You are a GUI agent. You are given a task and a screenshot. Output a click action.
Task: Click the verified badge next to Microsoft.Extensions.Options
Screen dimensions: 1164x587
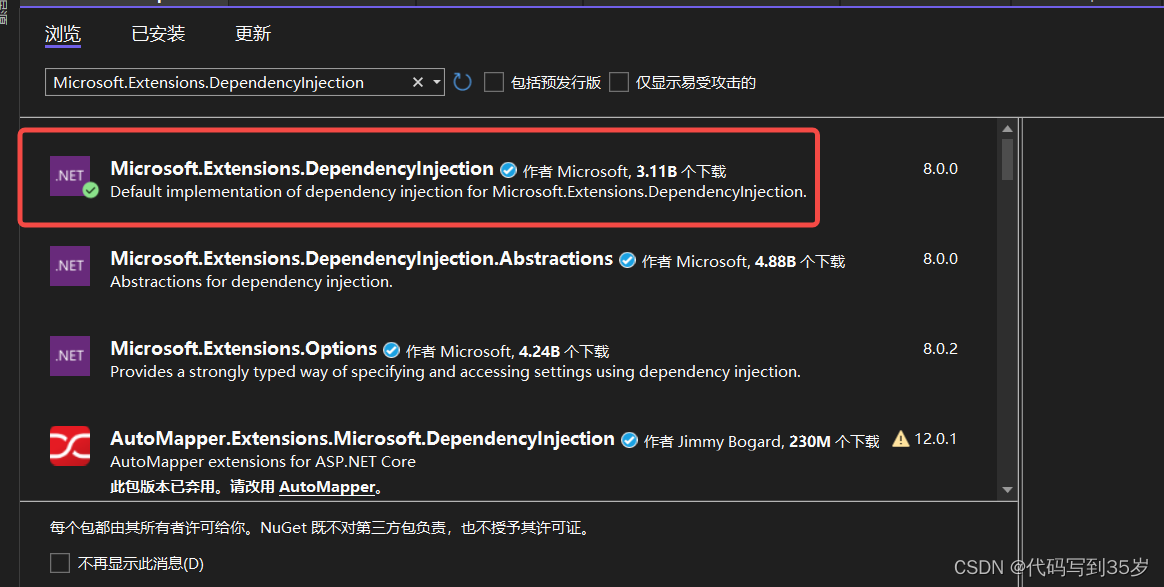click(391, 350)
